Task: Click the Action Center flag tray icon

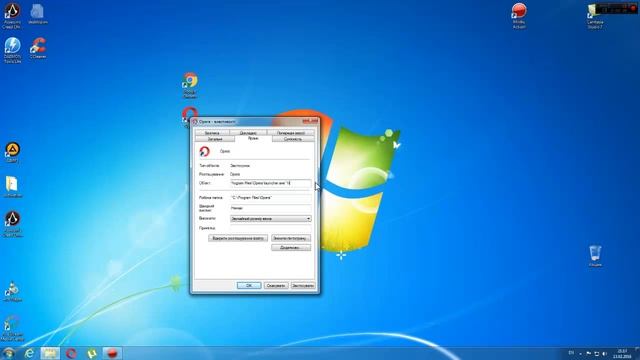Action: 589,353
